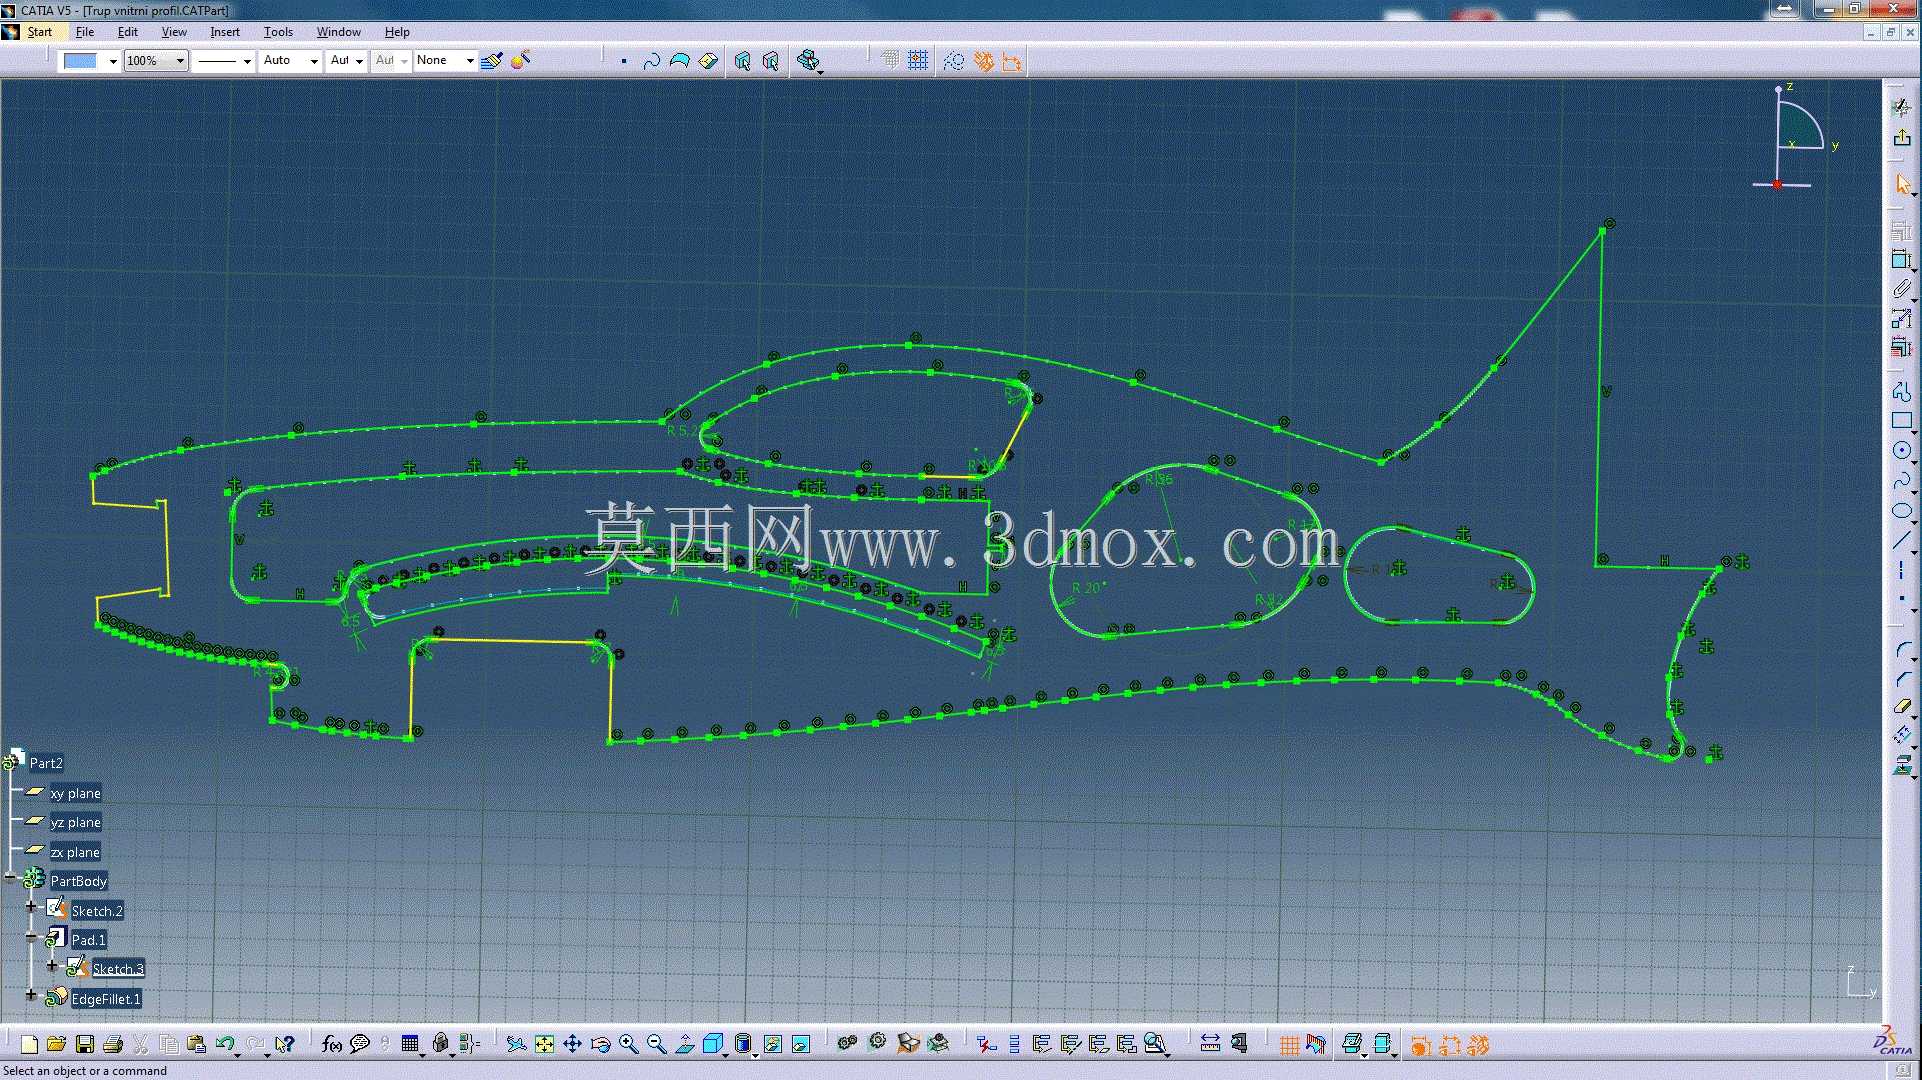The height and width of the screenshot is (1080, 1922).
Task: Select PartBody in the tree
Action: tap(78, 881)
